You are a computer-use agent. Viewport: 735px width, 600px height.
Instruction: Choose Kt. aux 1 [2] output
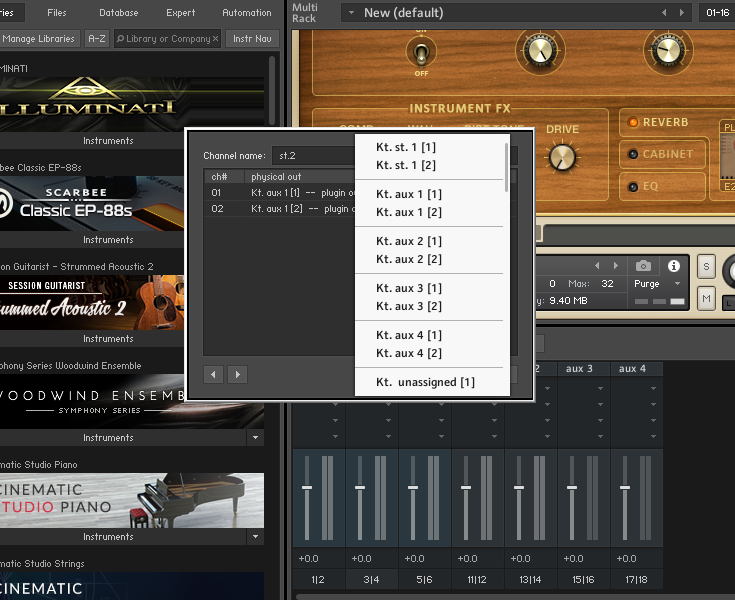pyautogui.click(x=408, y=212)
